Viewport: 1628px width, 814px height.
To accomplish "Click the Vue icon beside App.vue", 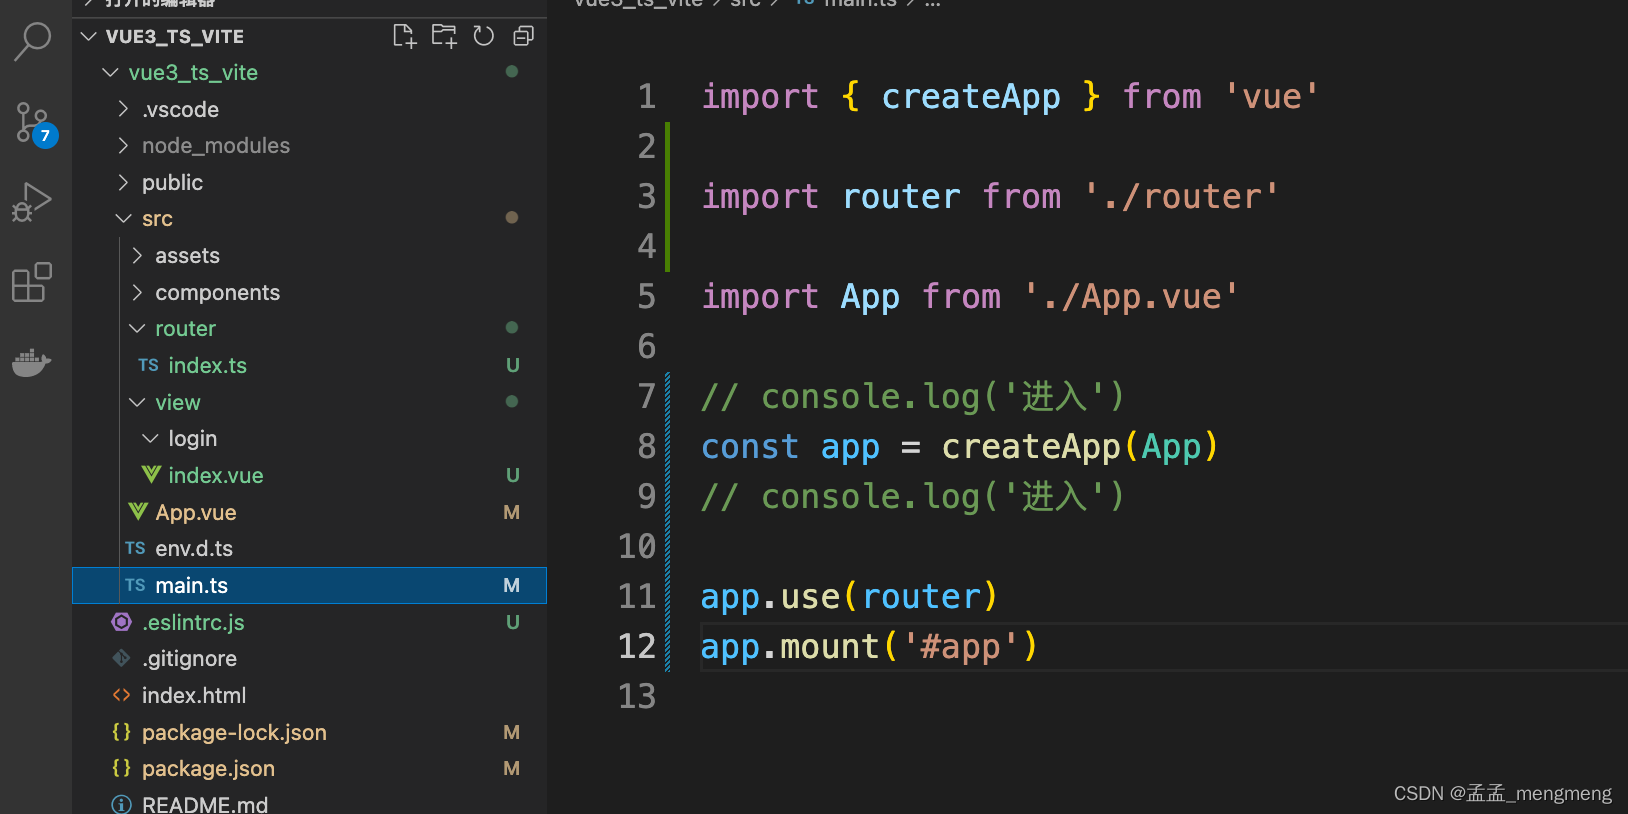I will (x=138, y=512).
